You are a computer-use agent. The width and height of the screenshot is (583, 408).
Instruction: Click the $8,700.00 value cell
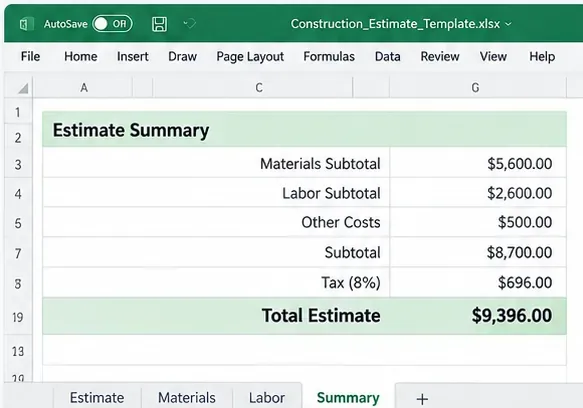(478, 253)
